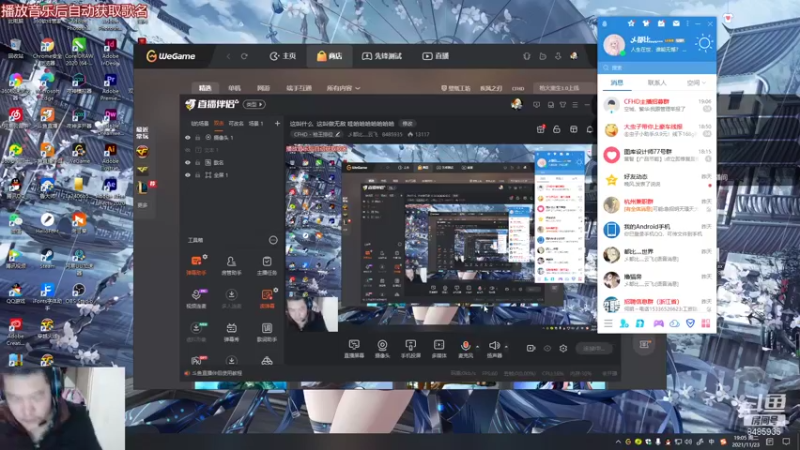Toggle visibility of the hidden text source
The width and height of the screenshot is (800, 450).
(x=188, y=150)
